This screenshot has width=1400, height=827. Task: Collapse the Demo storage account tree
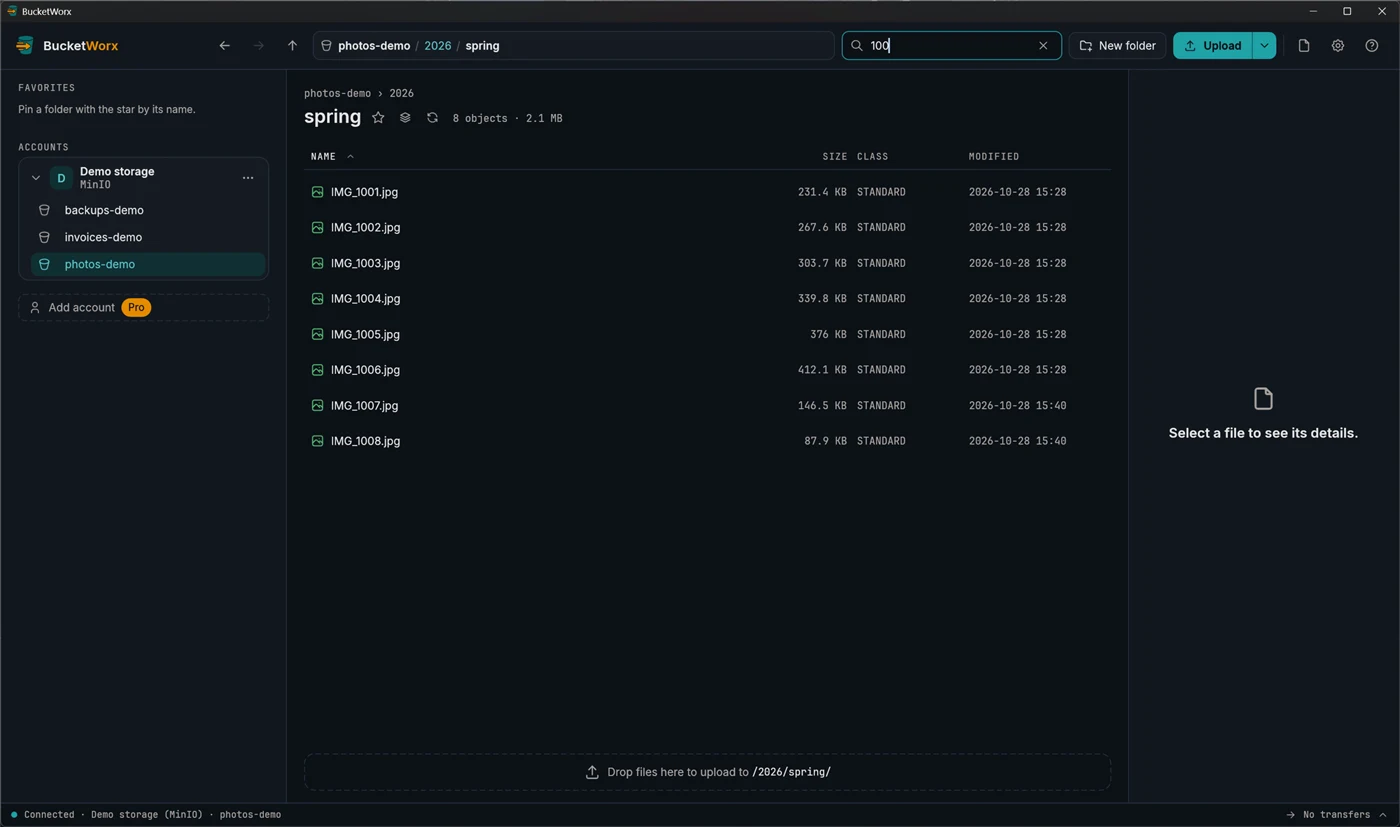36,178
